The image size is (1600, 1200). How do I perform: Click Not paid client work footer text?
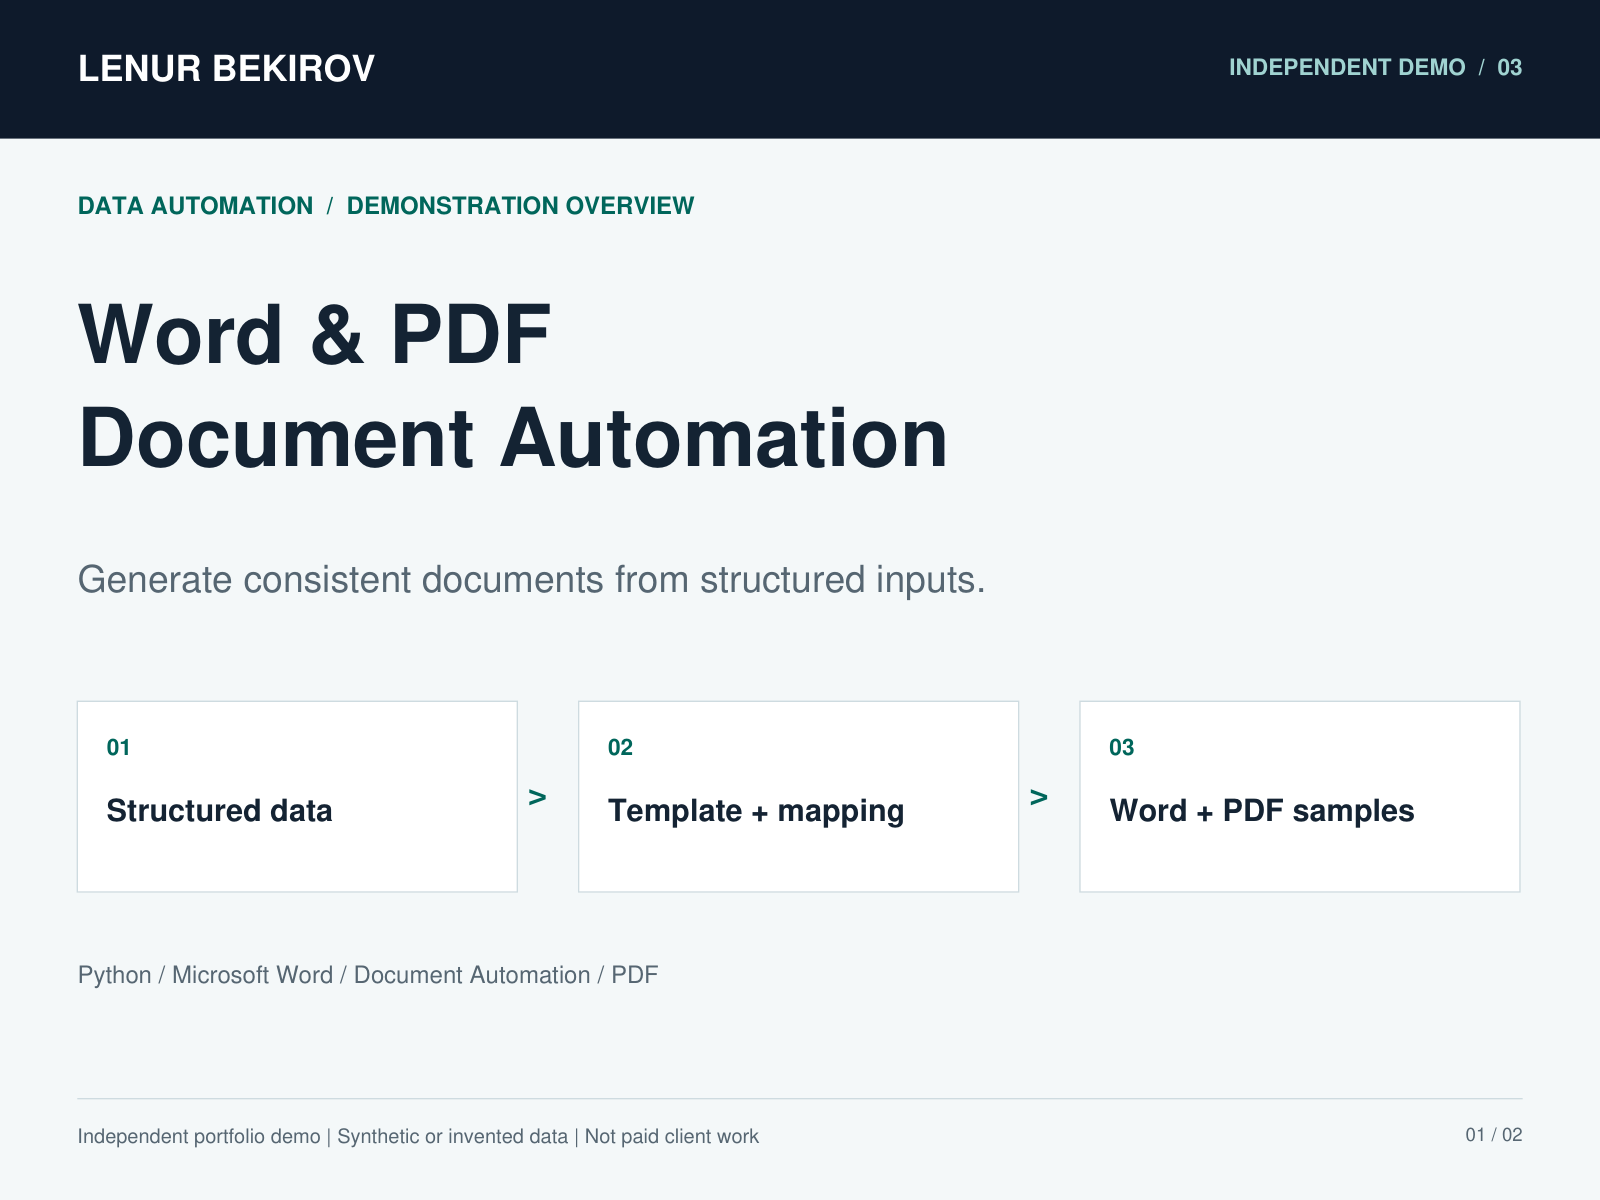tap(672, 1137)
